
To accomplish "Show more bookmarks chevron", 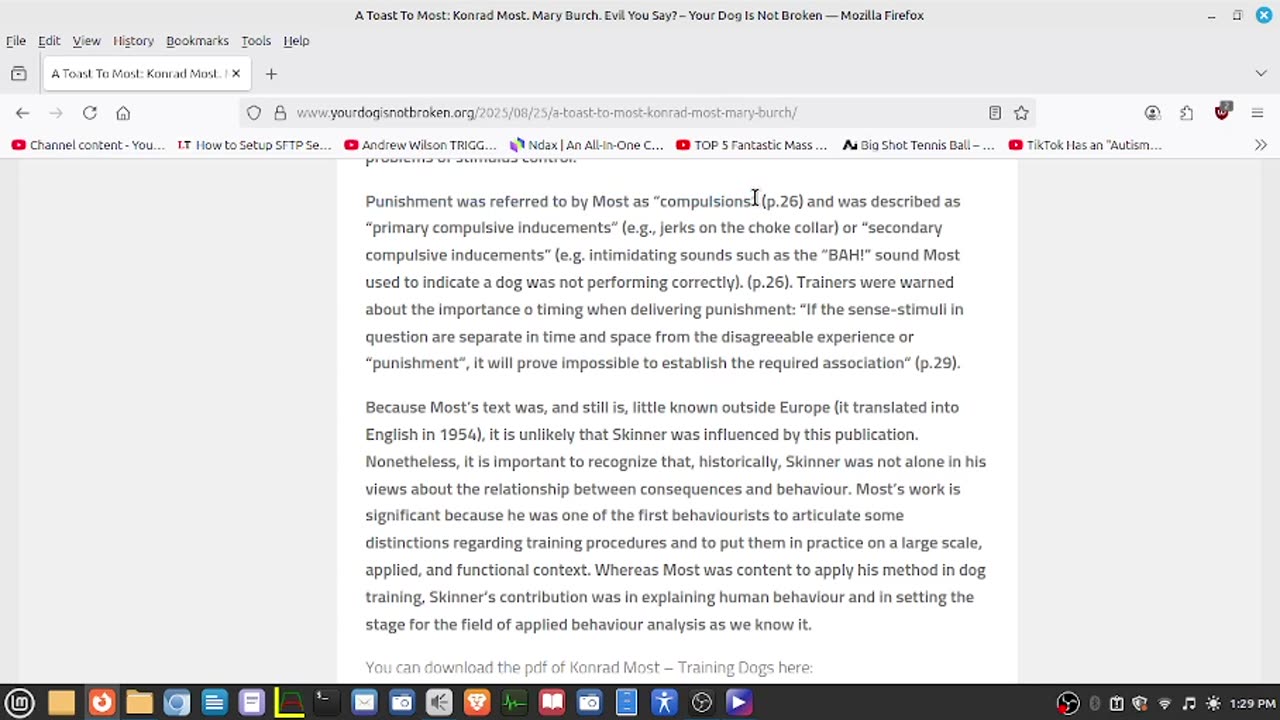I will tap(1260, 145).
